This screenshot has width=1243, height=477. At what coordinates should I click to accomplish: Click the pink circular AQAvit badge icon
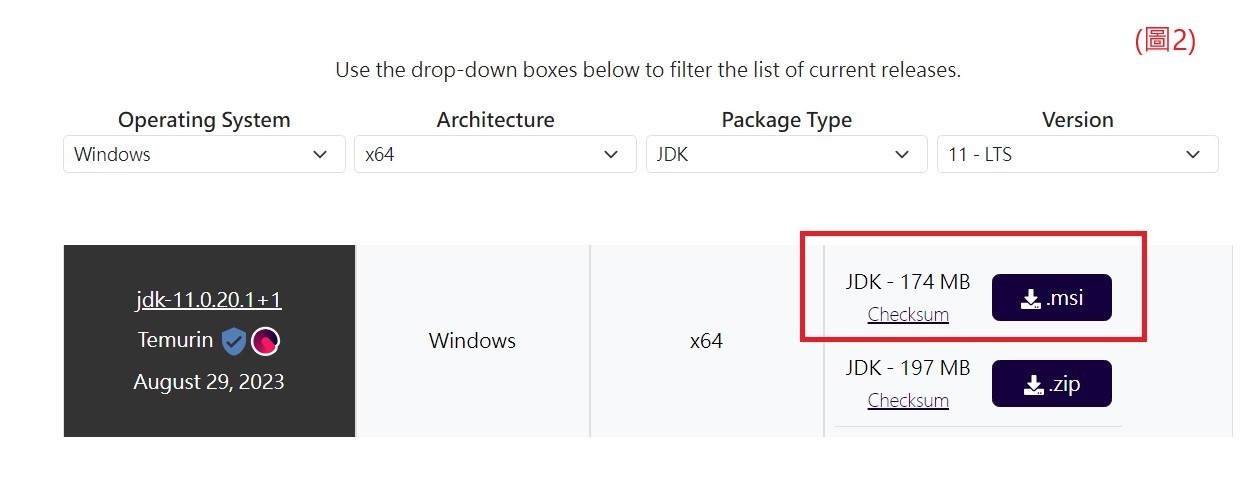point(265,341)
